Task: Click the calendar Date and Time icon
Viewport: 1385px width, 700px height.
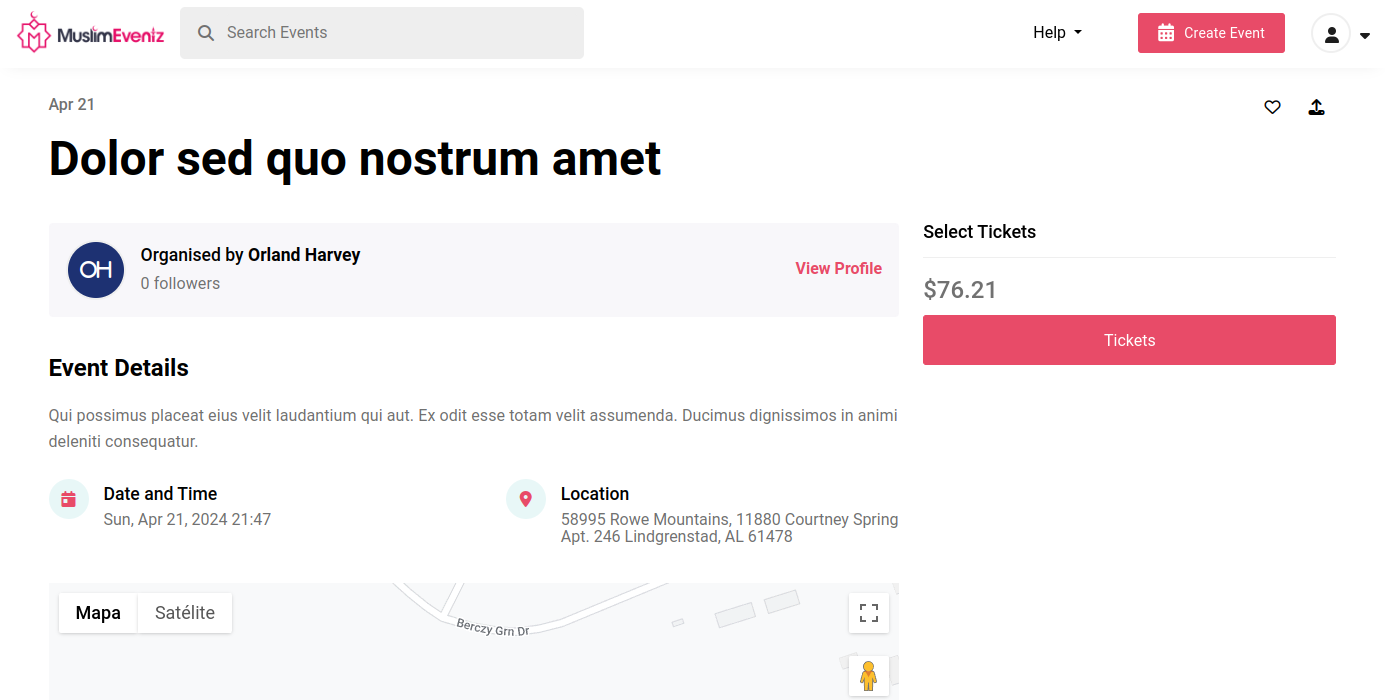Action: (x=69, y=499)
